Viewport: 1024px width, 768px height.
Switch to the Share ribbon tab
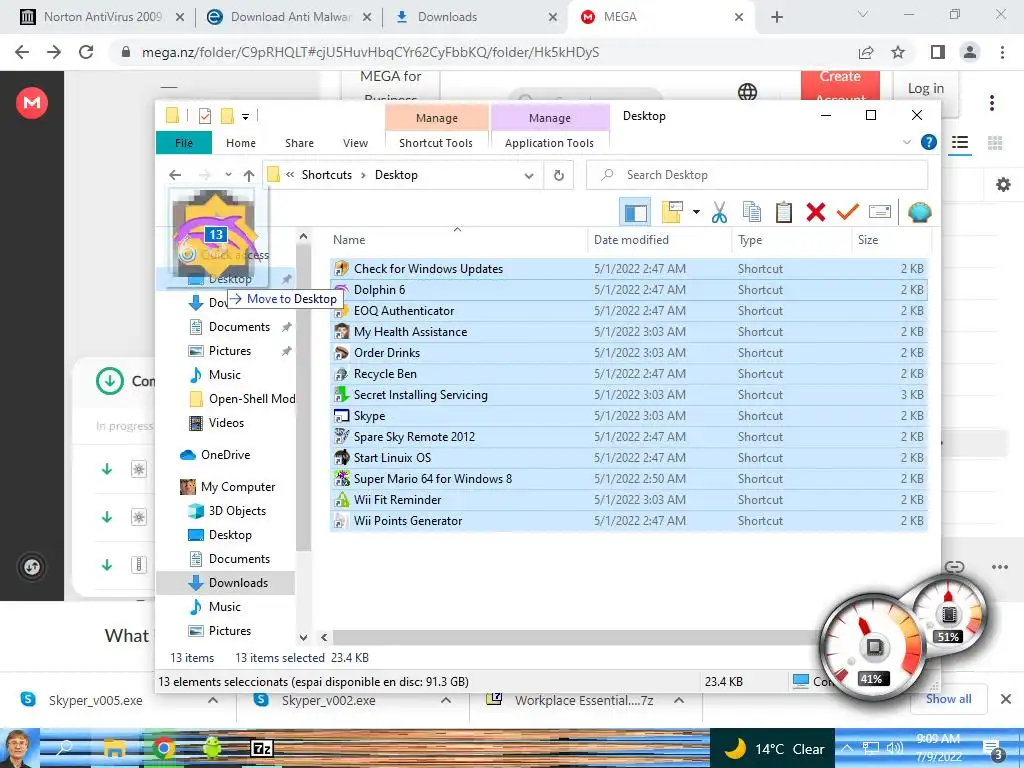299,142
